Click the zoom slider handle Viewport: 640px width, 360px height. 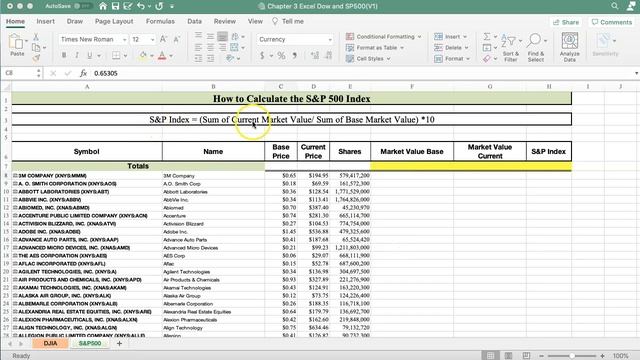572,356
